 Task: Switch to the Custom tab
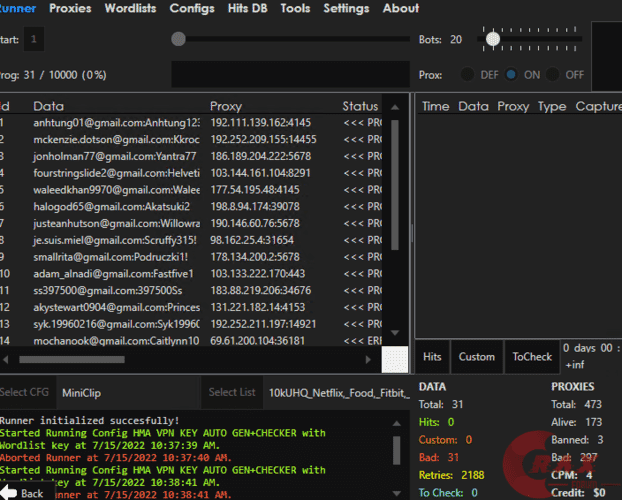[477, 357]
